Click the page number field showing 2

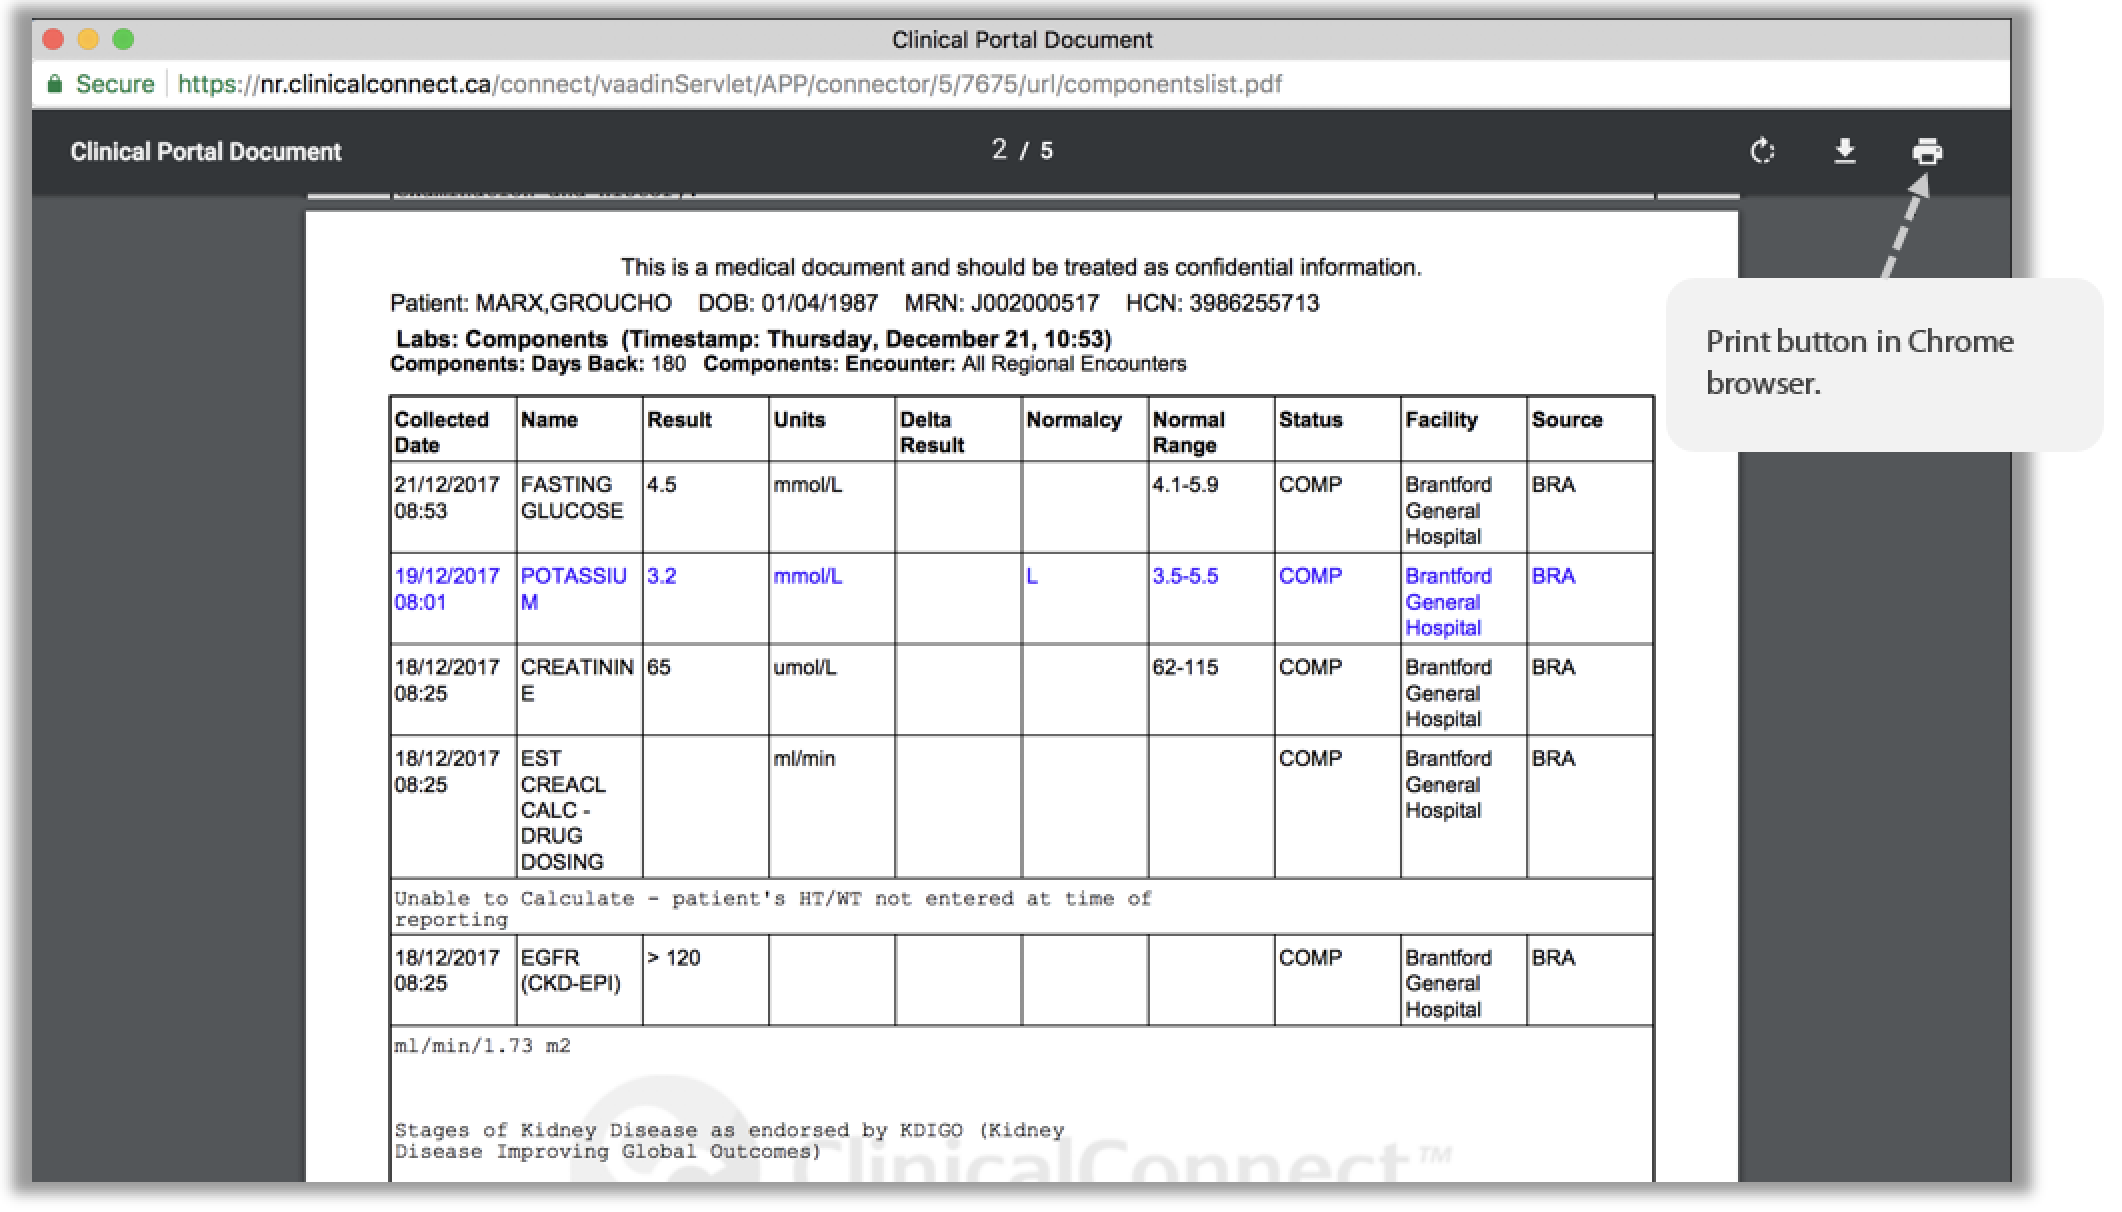pyautogui.click(x=999, y=150)
